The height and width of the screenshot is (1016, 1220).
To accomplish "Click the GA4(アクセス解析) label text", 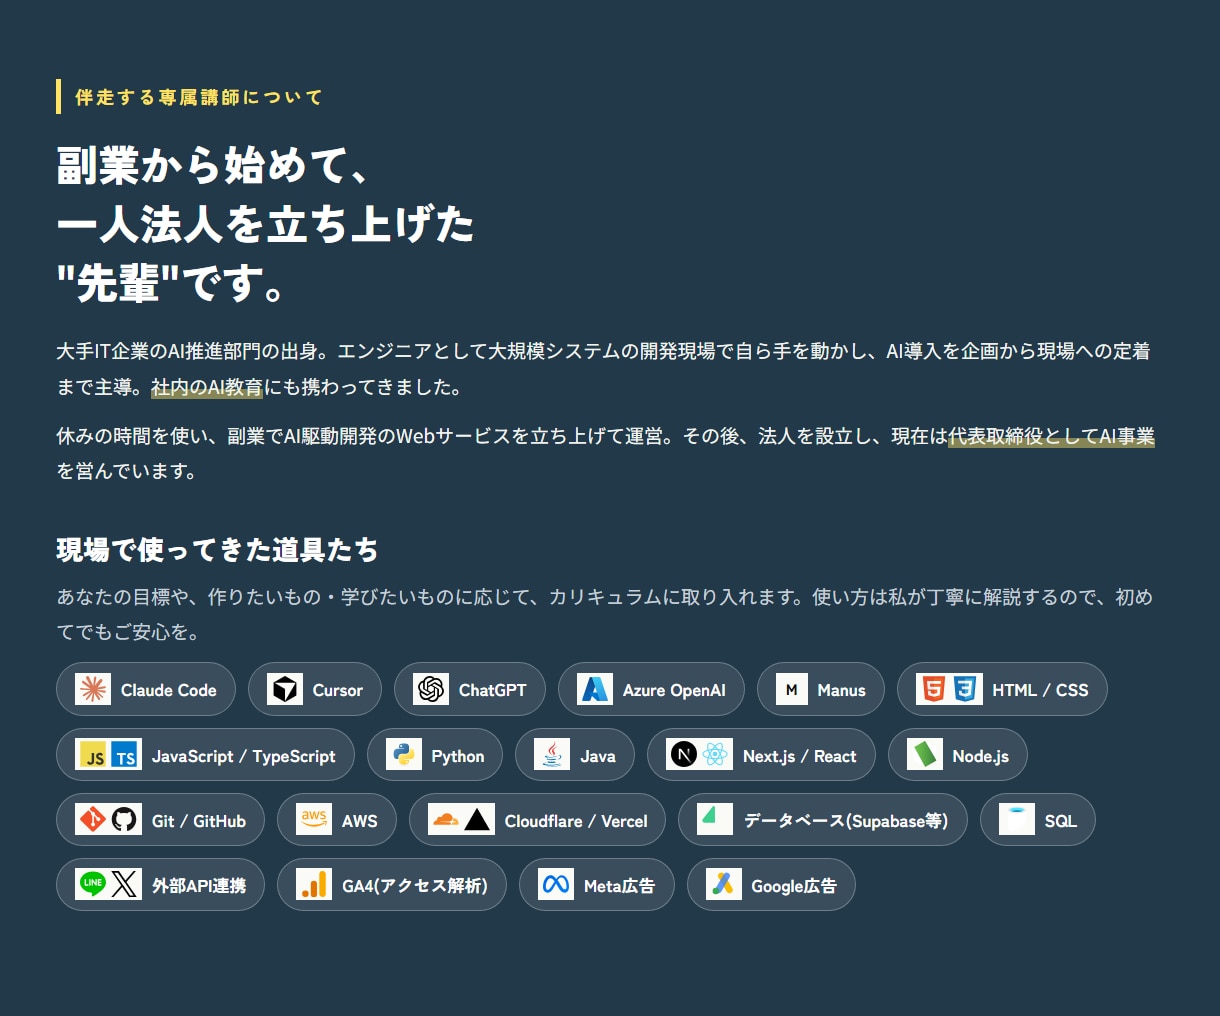I will click(x=415, y=885).
